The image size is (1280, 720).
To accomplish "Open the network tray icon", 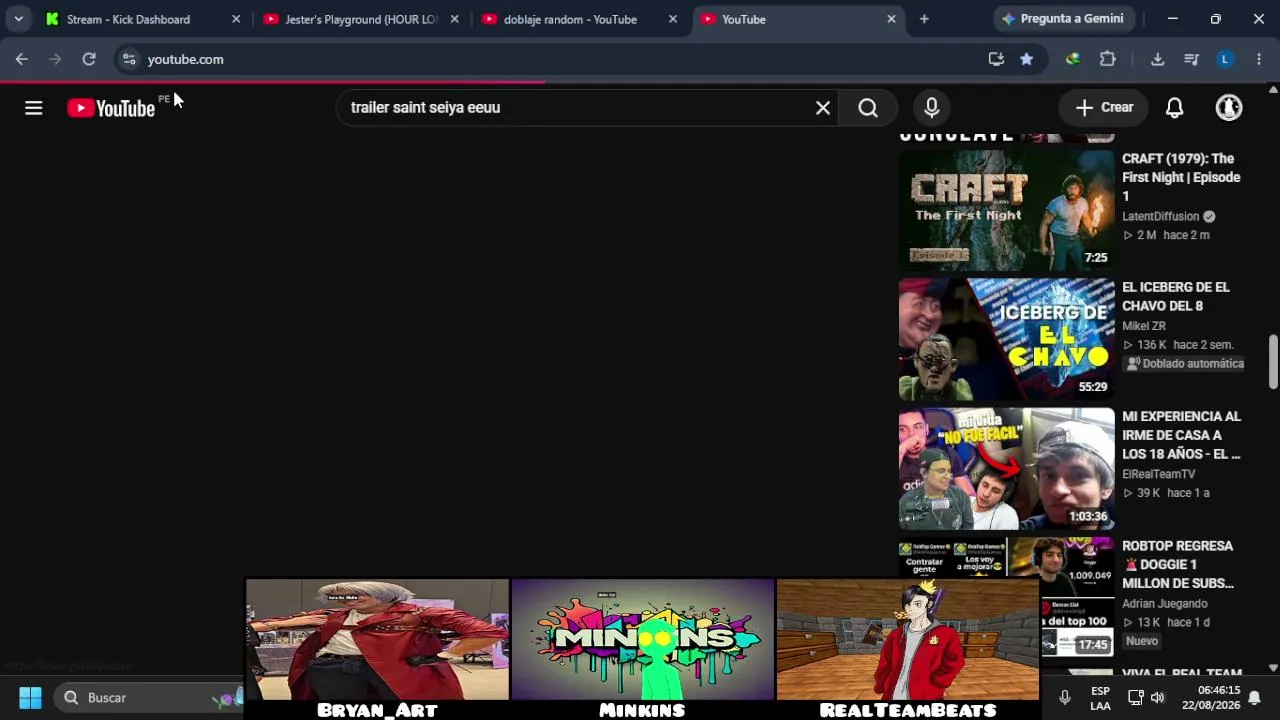I will 1135,698.
